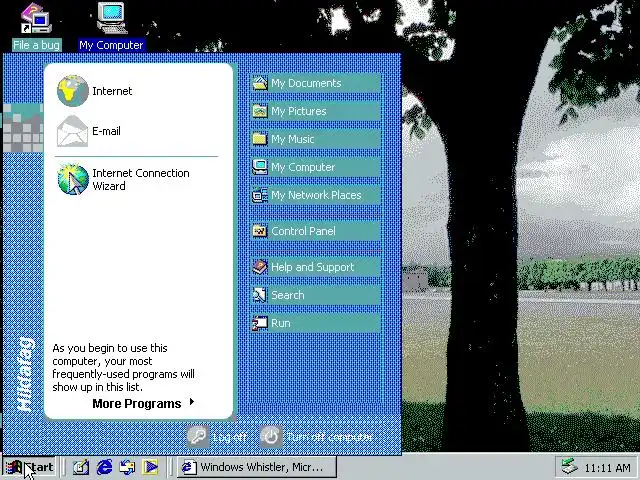Launch Internet Explorer from quick launch

point(104,467)
